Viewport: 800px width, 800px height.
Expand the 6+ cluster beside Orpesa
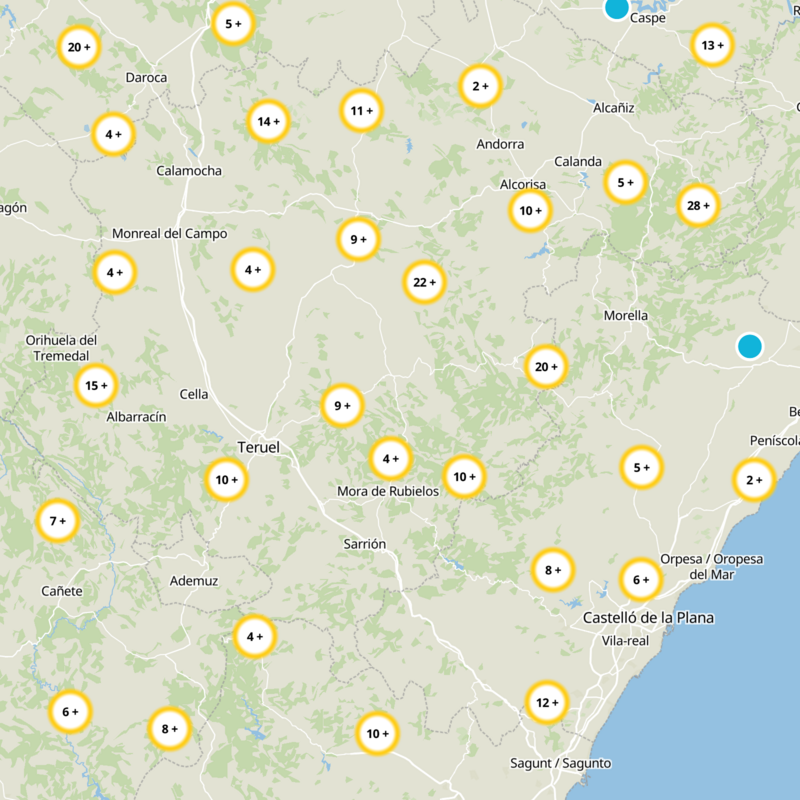[641, 580]
